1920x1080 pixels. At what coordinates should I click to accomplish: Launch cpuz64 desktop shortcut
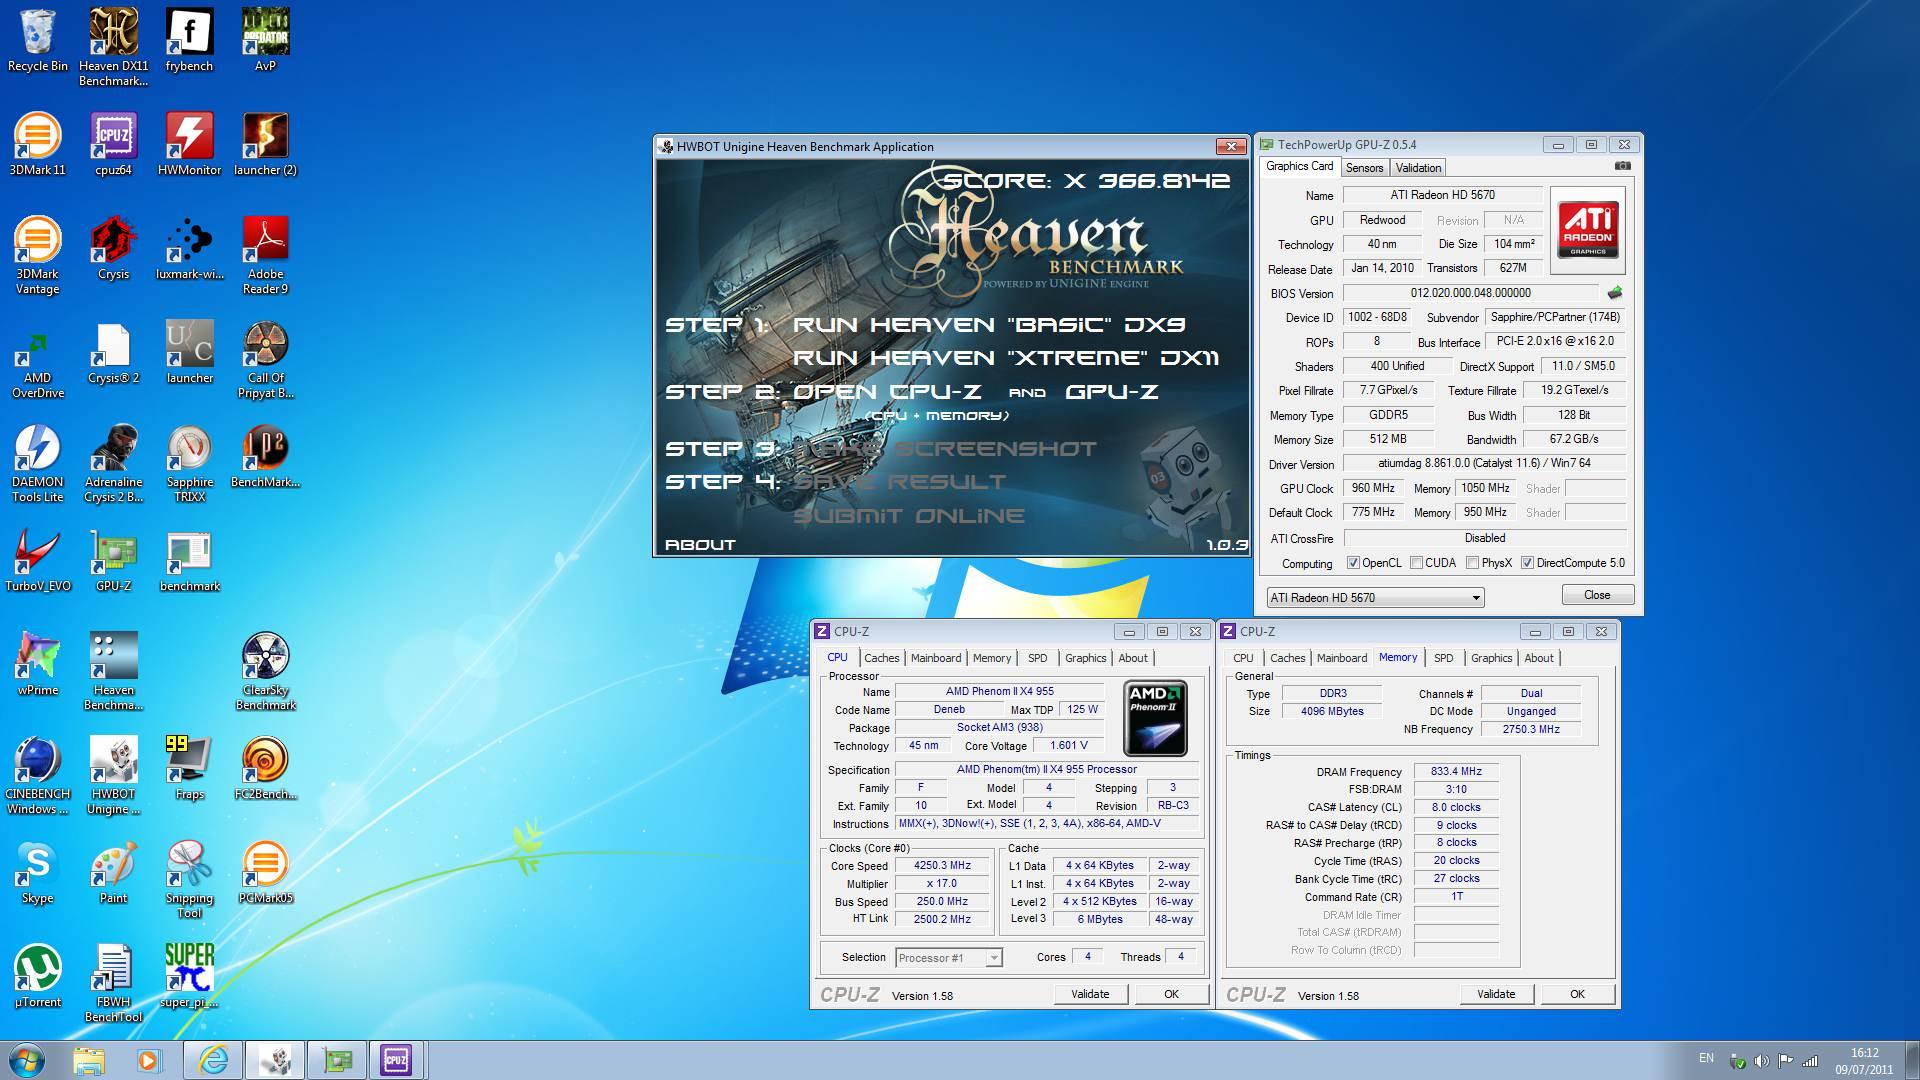113,144
